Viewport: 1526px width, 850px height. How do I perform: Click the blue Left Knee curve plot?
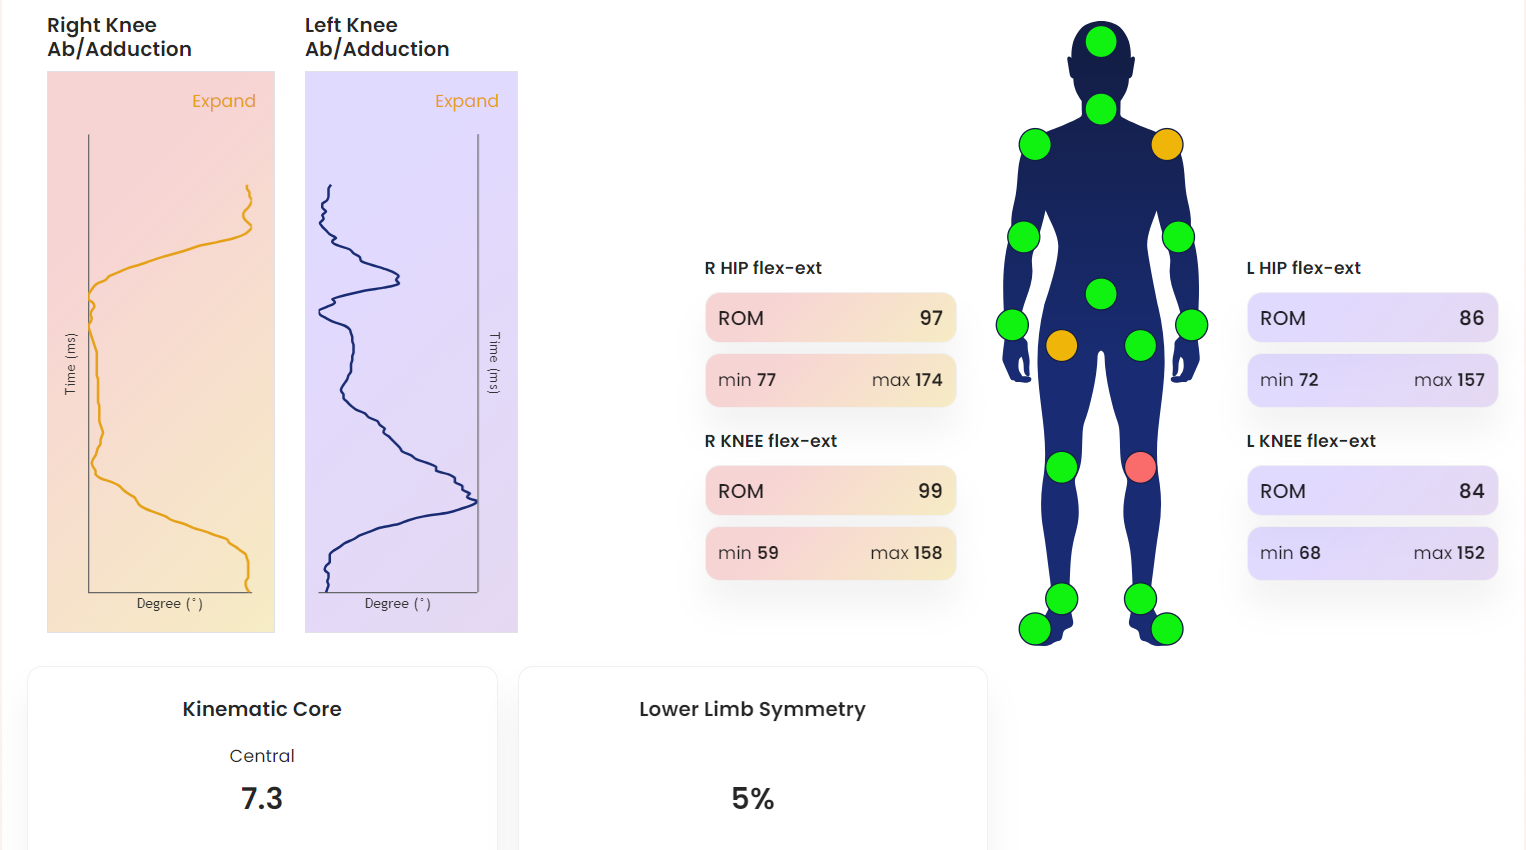pos(398,388)
